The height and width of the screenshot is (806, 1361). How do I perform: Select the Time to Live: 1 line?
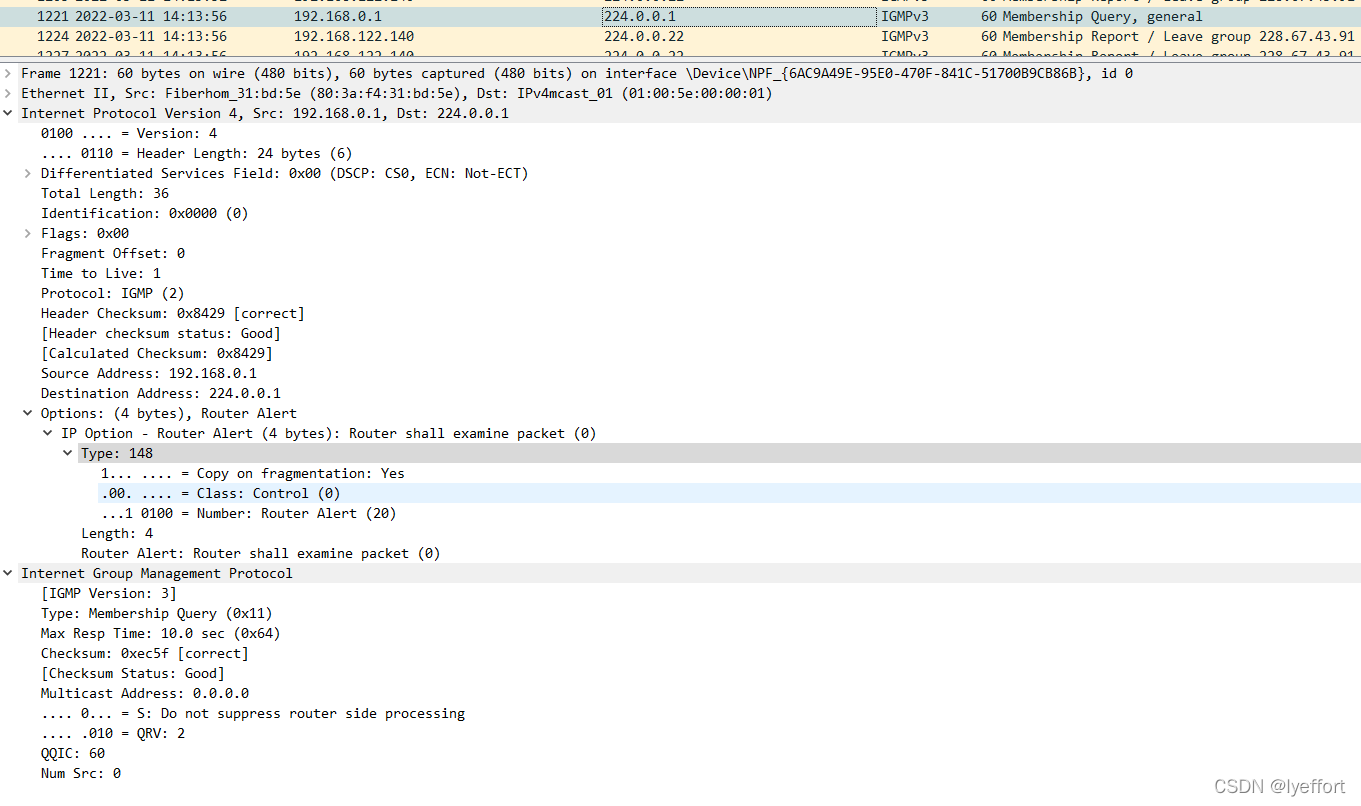101,273
